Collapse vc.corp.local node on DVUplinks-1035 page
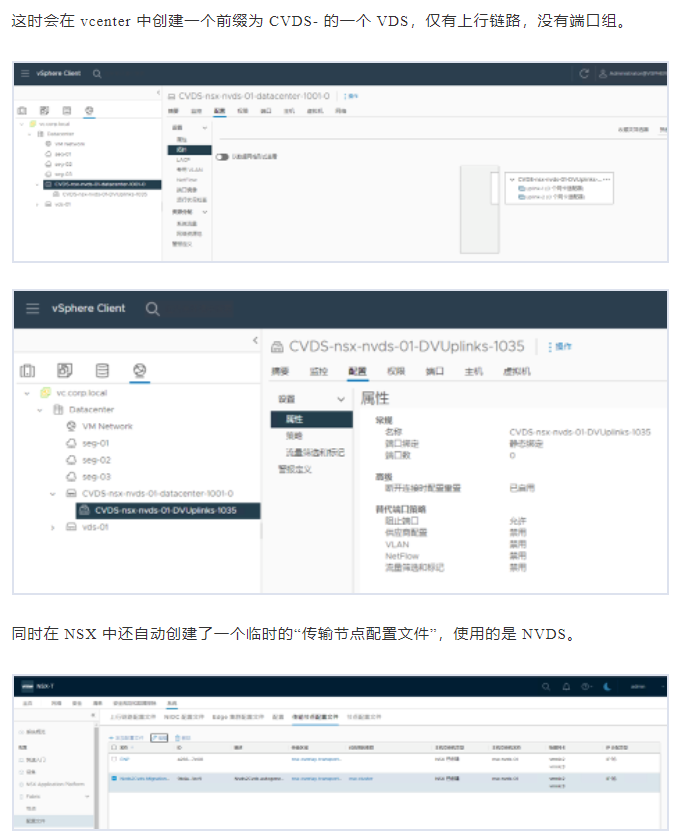Screen dimensions: 679x838 [x=27, y=393]
